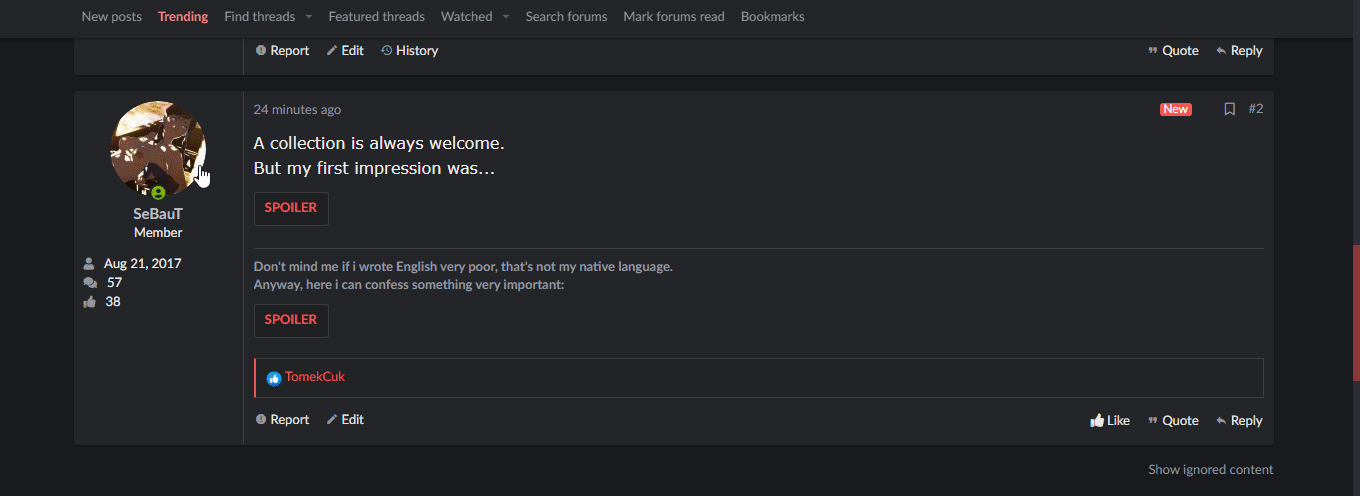The width and height of the screenshot is (1360, 496).
Task: Reveal the SPOILER in the signature
Action: (x=291, y=320)
